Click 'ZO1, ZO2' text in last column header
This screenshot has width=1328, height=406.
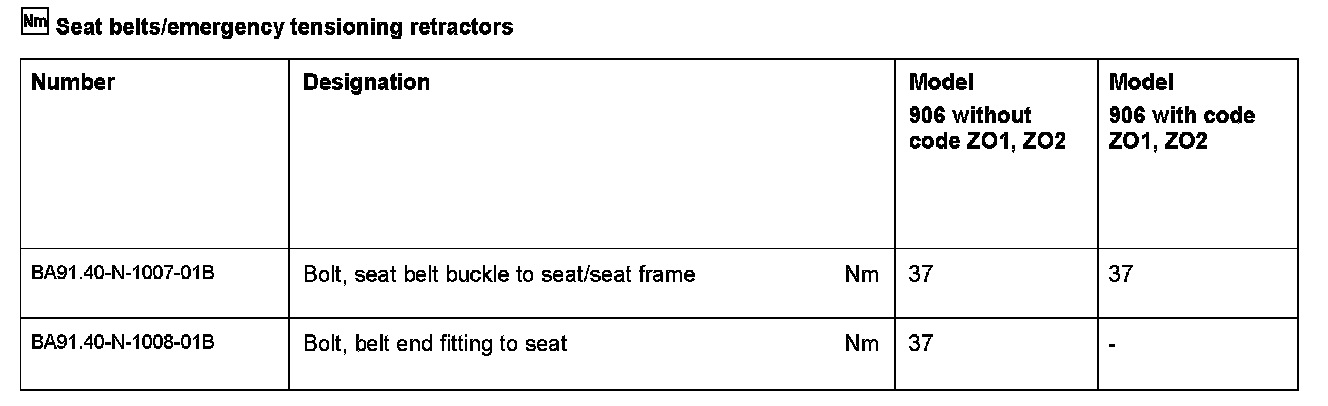tap(1158, 142)
